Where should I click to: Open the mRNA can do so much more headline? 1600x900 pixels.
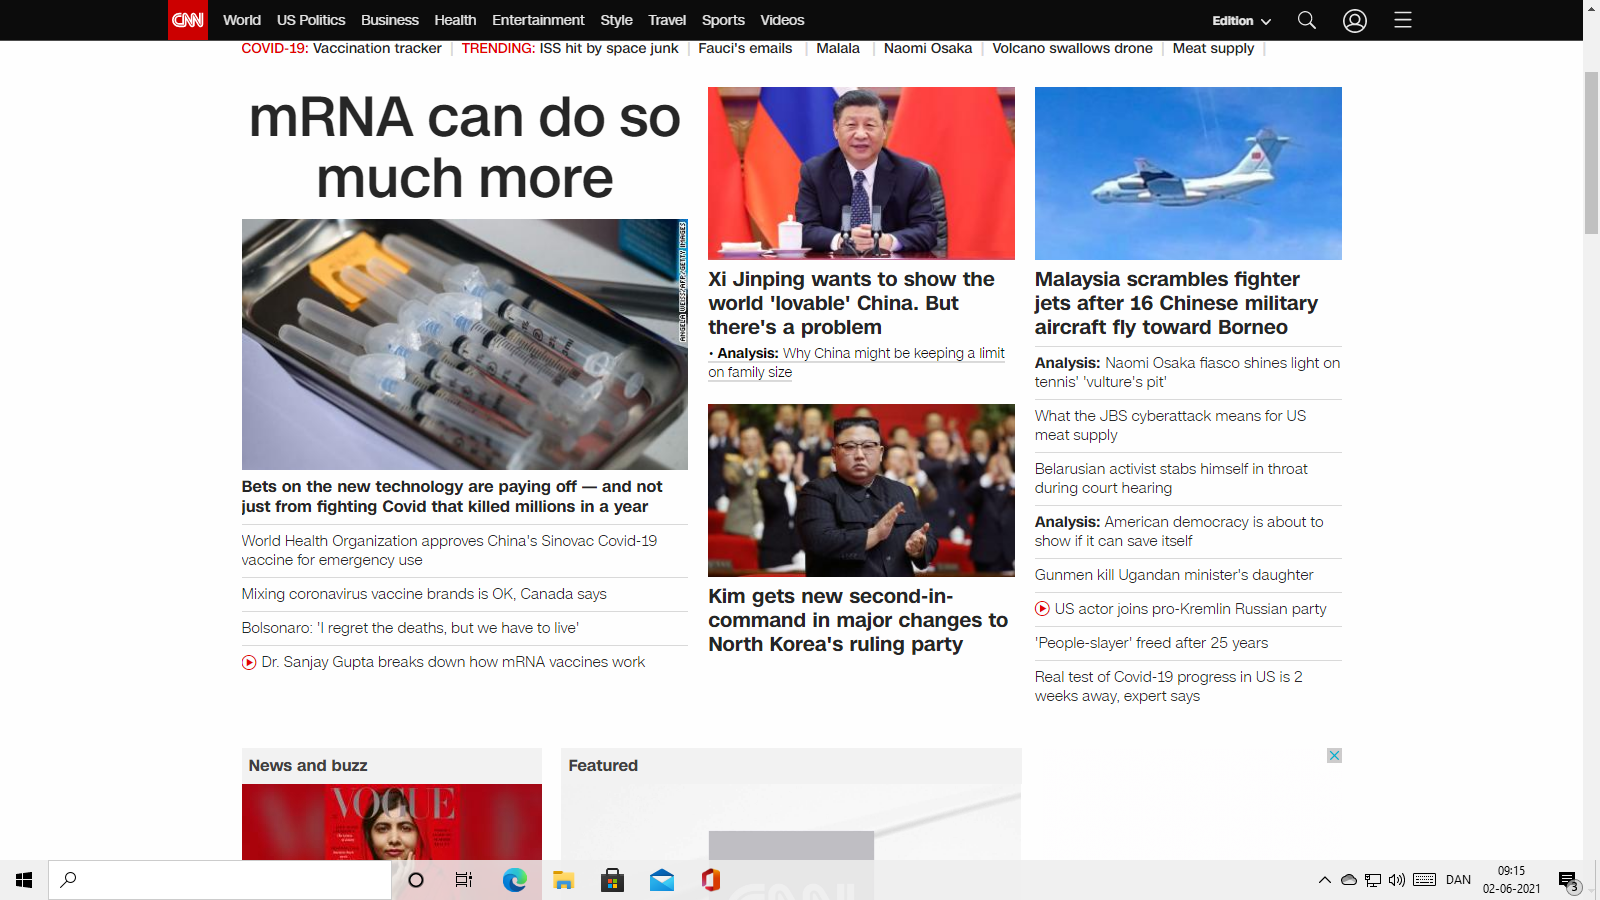(465, 147)
